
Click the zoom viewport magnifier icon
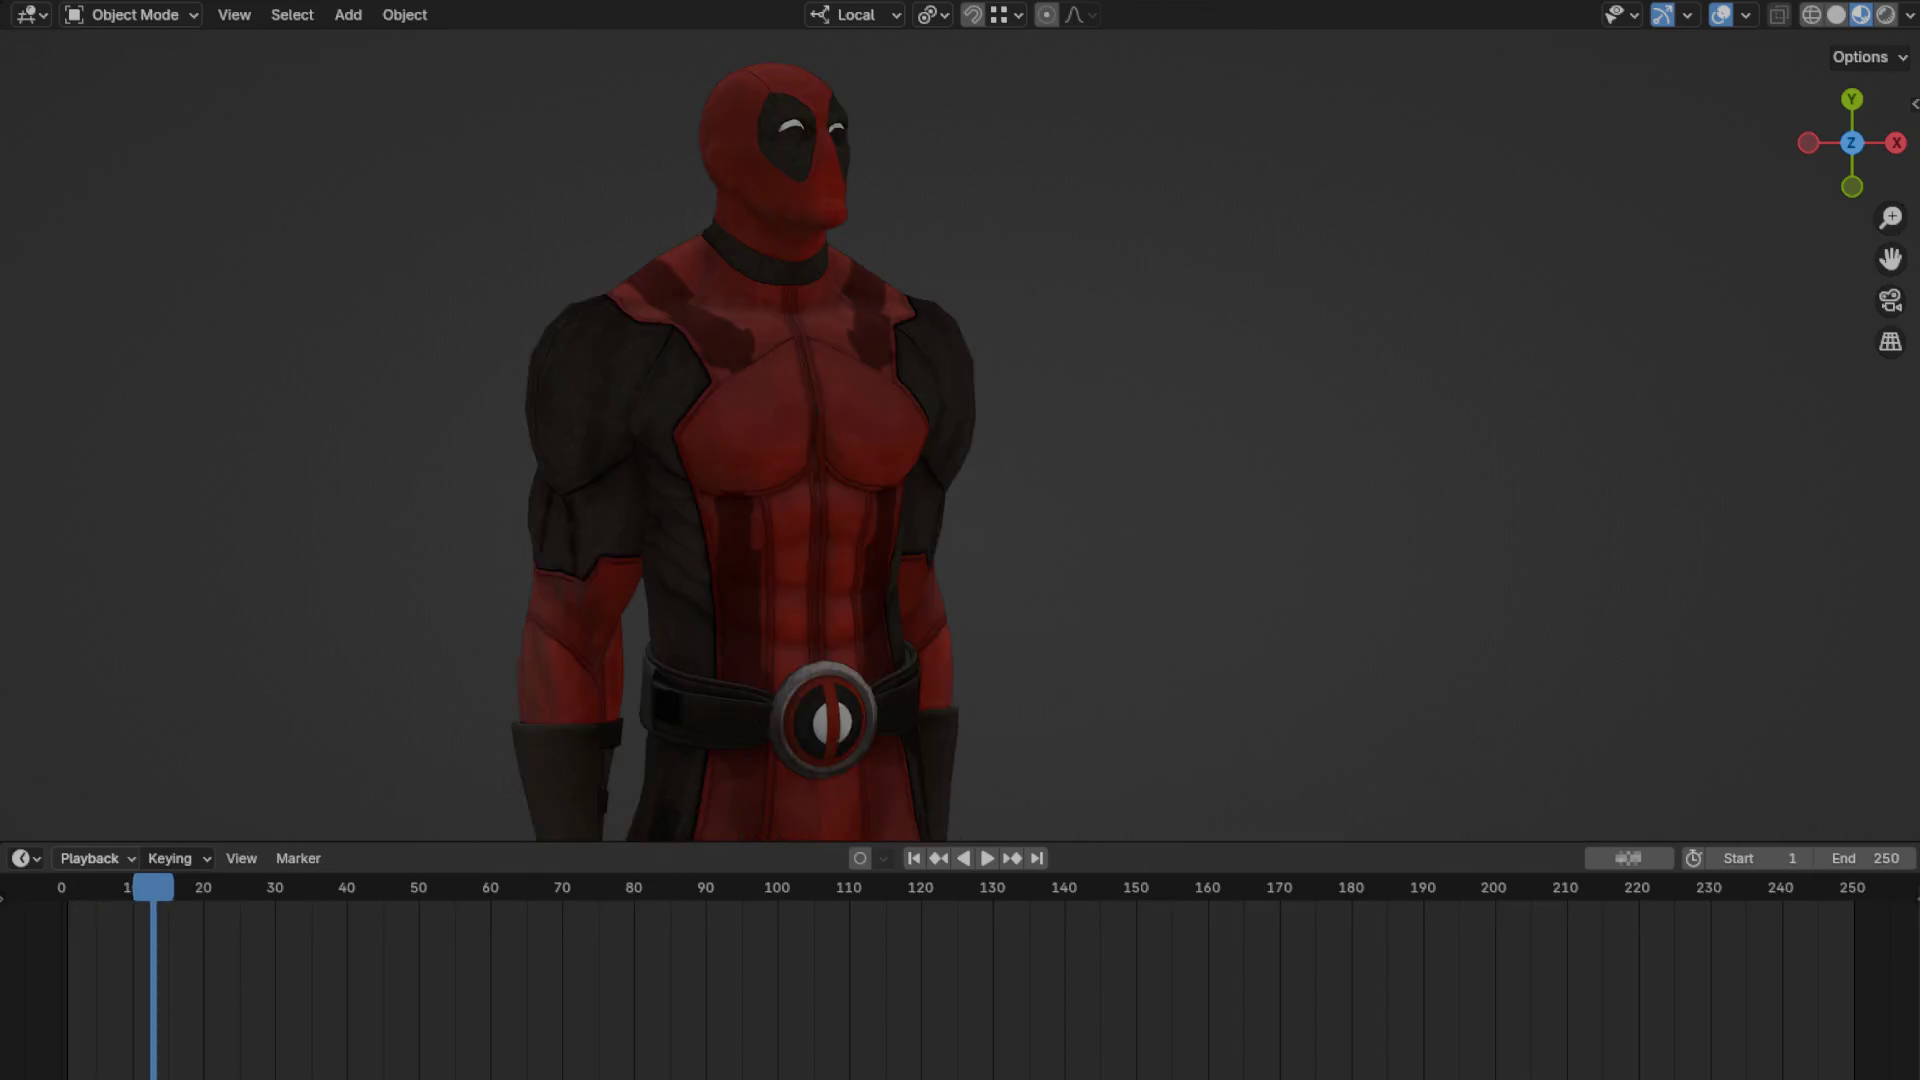coord(1890,218)
